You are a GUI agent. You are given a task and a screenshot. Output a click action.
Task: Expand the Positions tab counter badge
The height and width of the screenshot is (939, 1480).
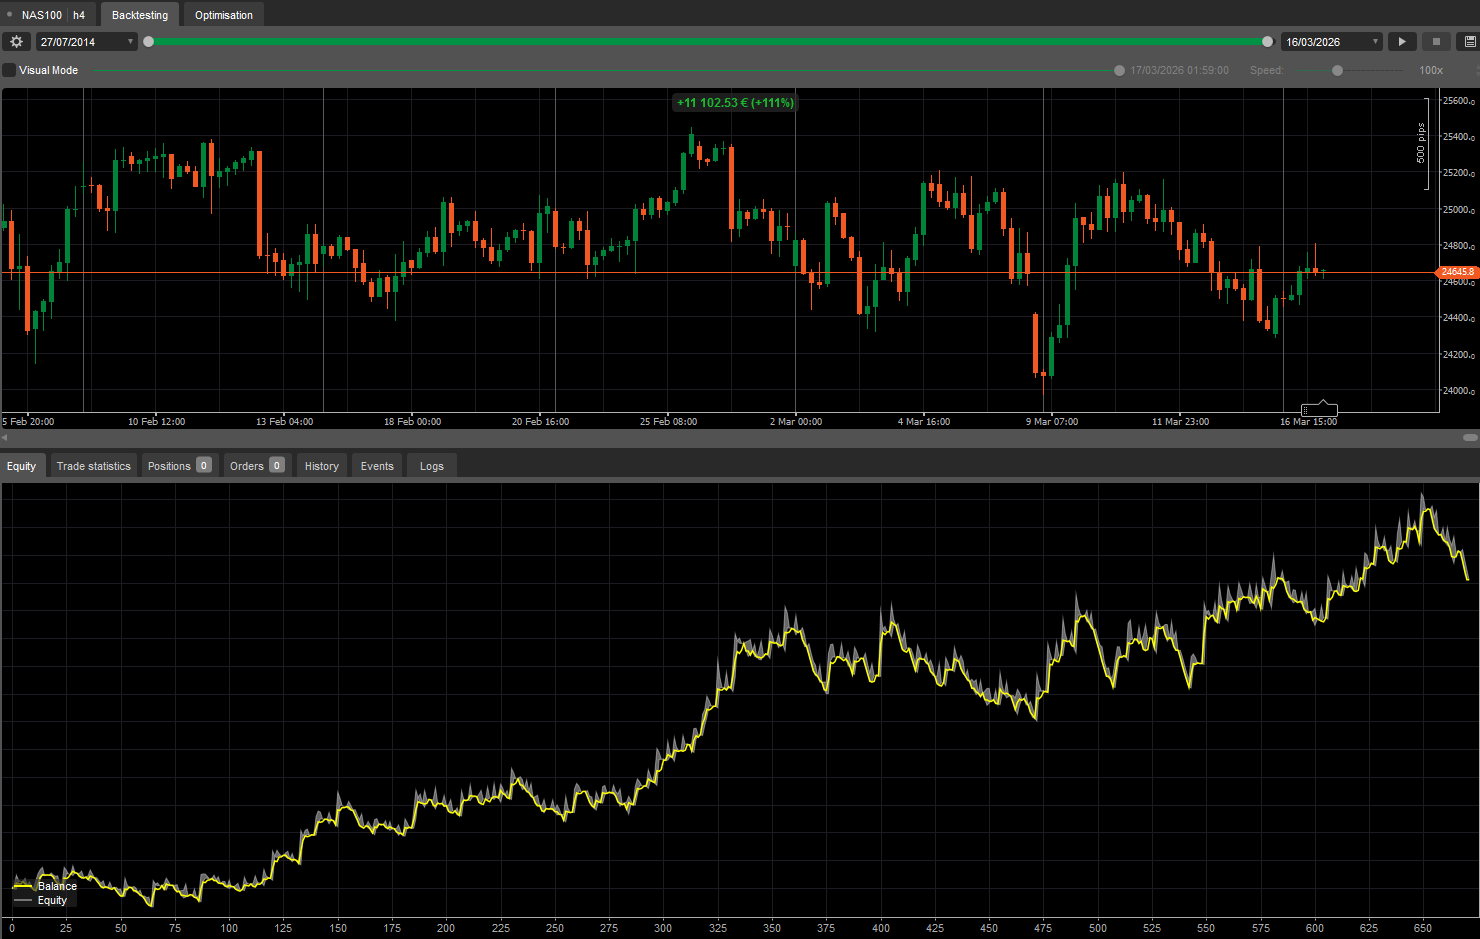pos(203,465)
